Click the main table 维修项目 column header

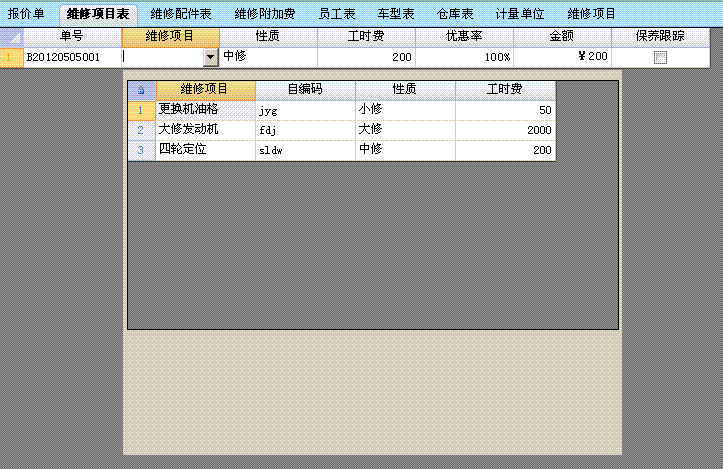click(x=171, y=37)
